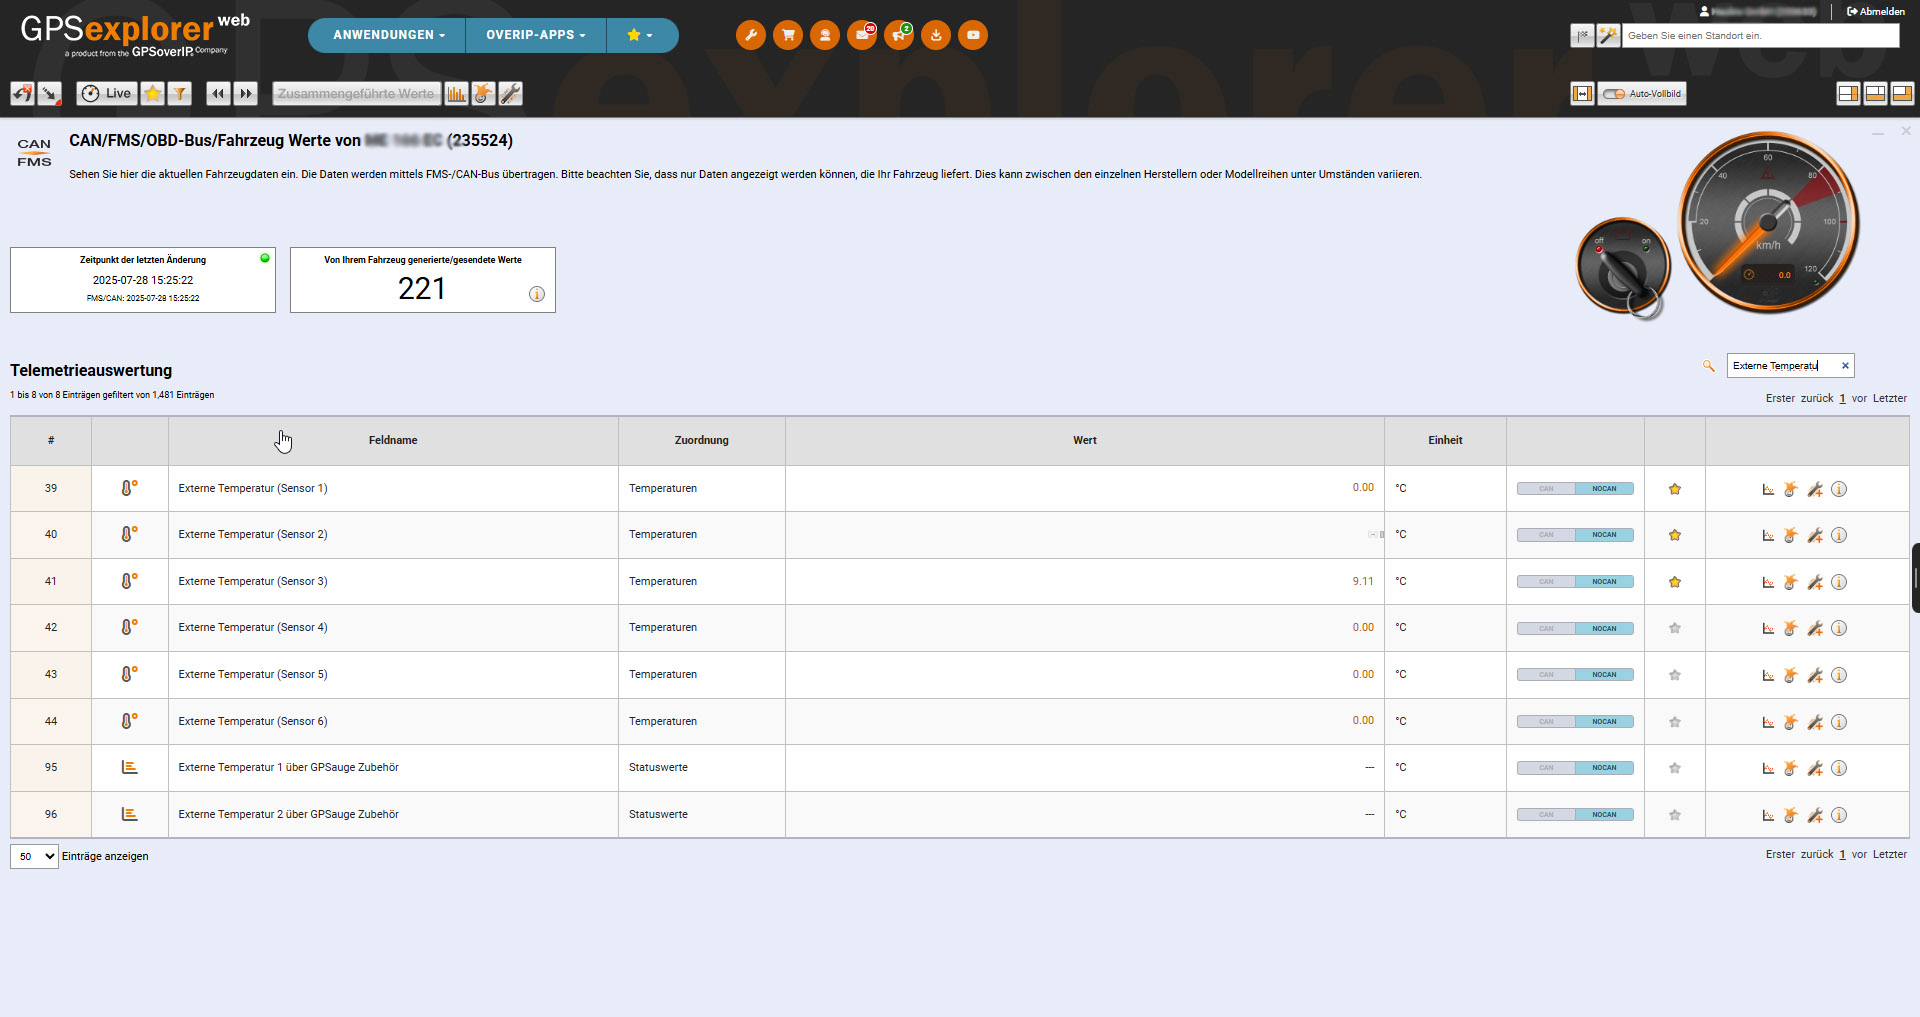Click the orange shopping cart icon

(x=788, y=35)
